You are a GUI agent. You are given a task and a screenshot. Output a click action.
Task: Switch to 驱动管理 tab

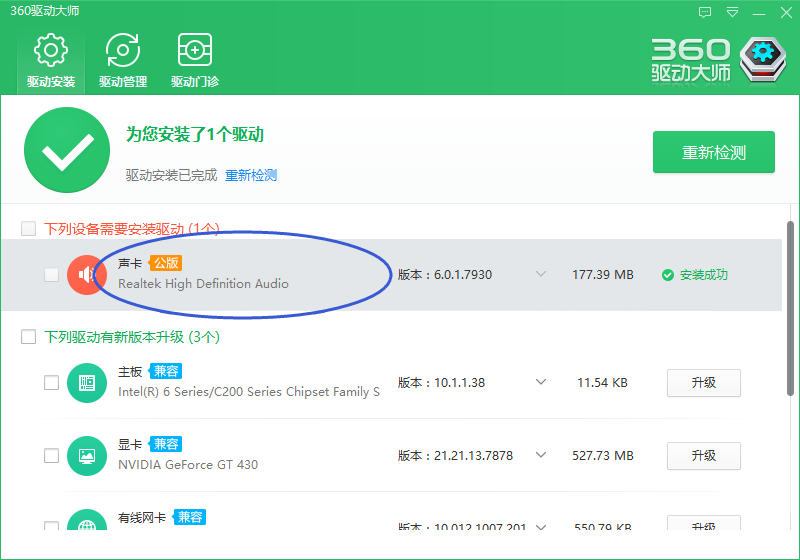[123, 61]
